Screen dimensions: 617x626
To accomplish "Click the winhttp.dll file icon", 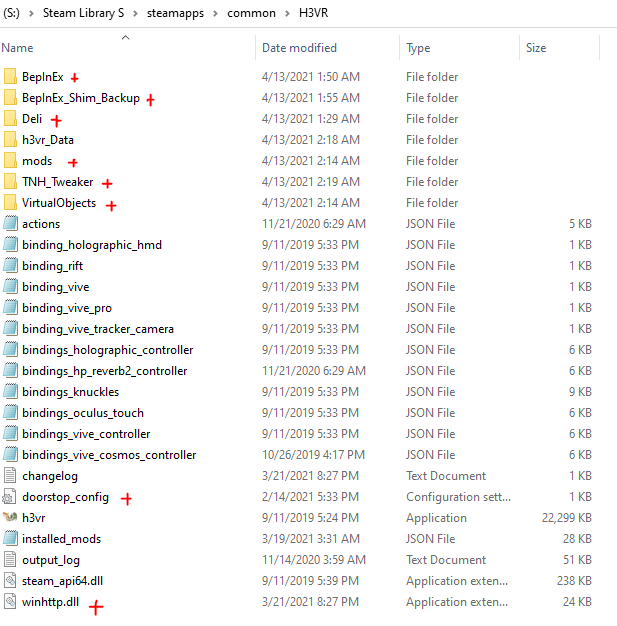I will (x=10, y=602).
